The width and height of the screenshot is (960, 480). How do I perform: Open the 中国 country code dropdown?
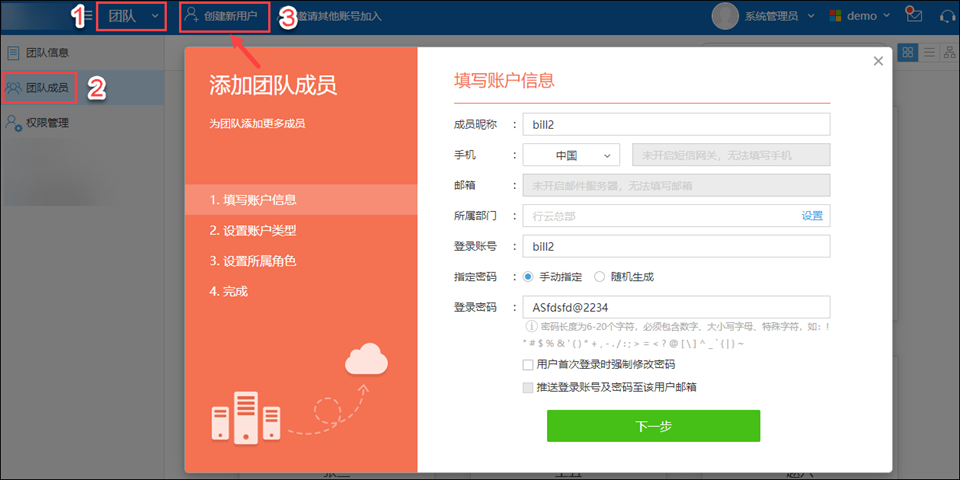point(571,155)
